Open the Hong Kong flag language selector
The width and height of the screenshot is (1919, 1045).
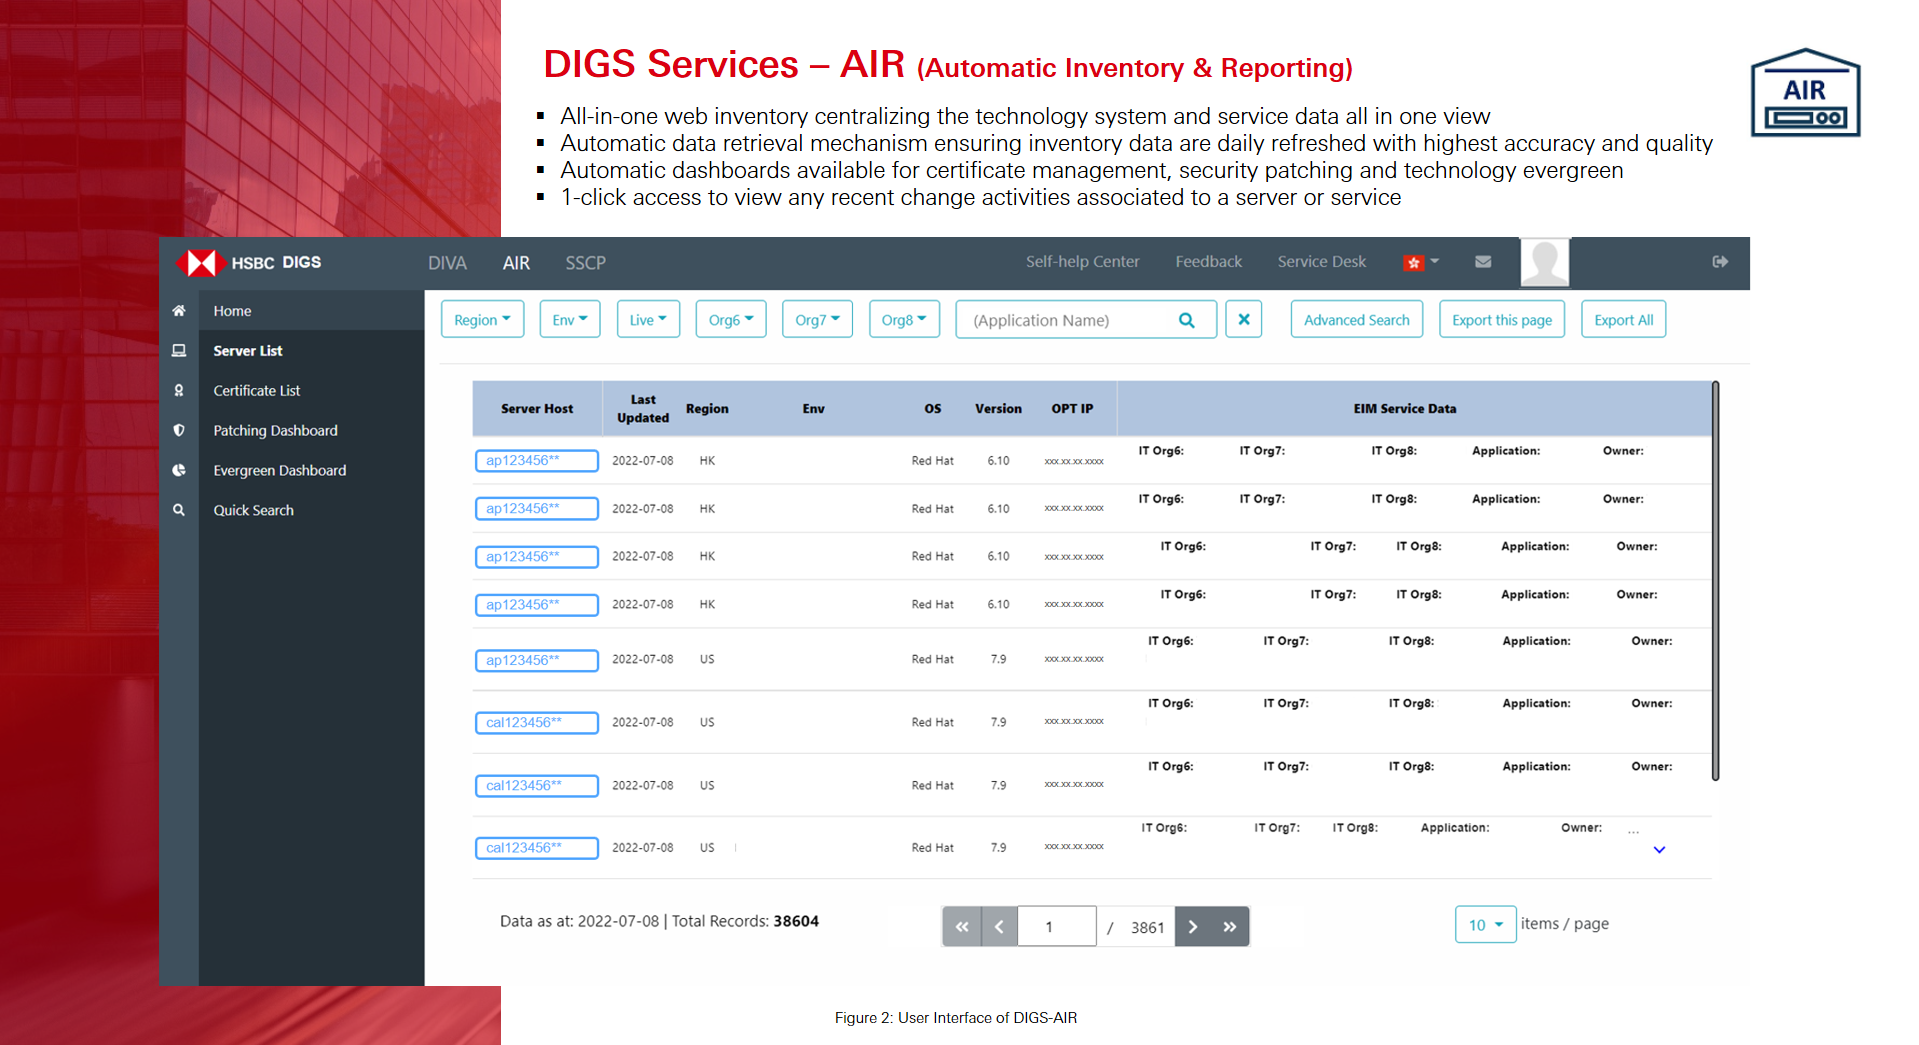1420,262
